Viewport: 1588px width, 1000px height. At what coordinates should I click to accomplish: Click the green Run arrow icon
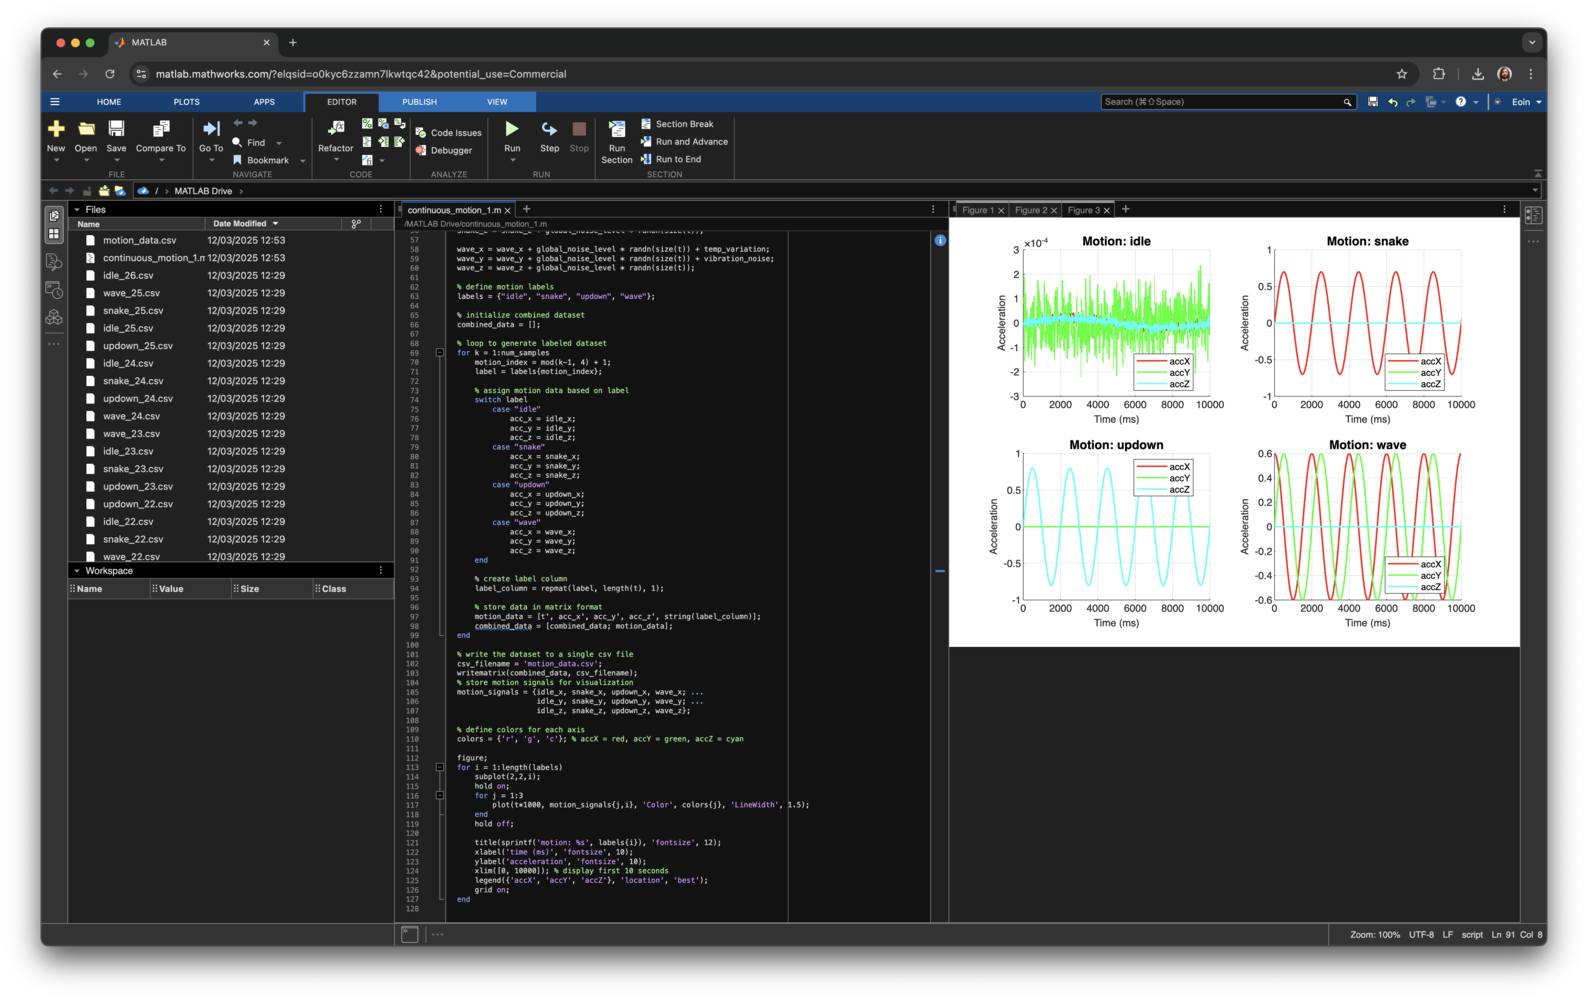512,129
